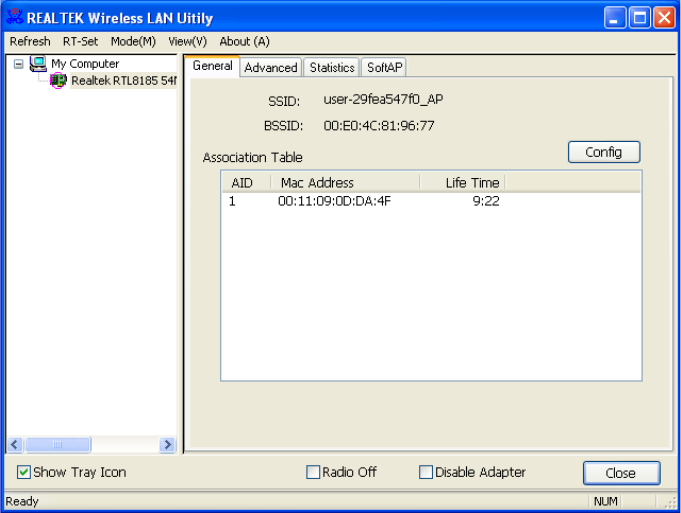Image resolution: width=681 pixels, height=513 pixels.
Task: Click the AID column header
Action: (x=246, y=182)
